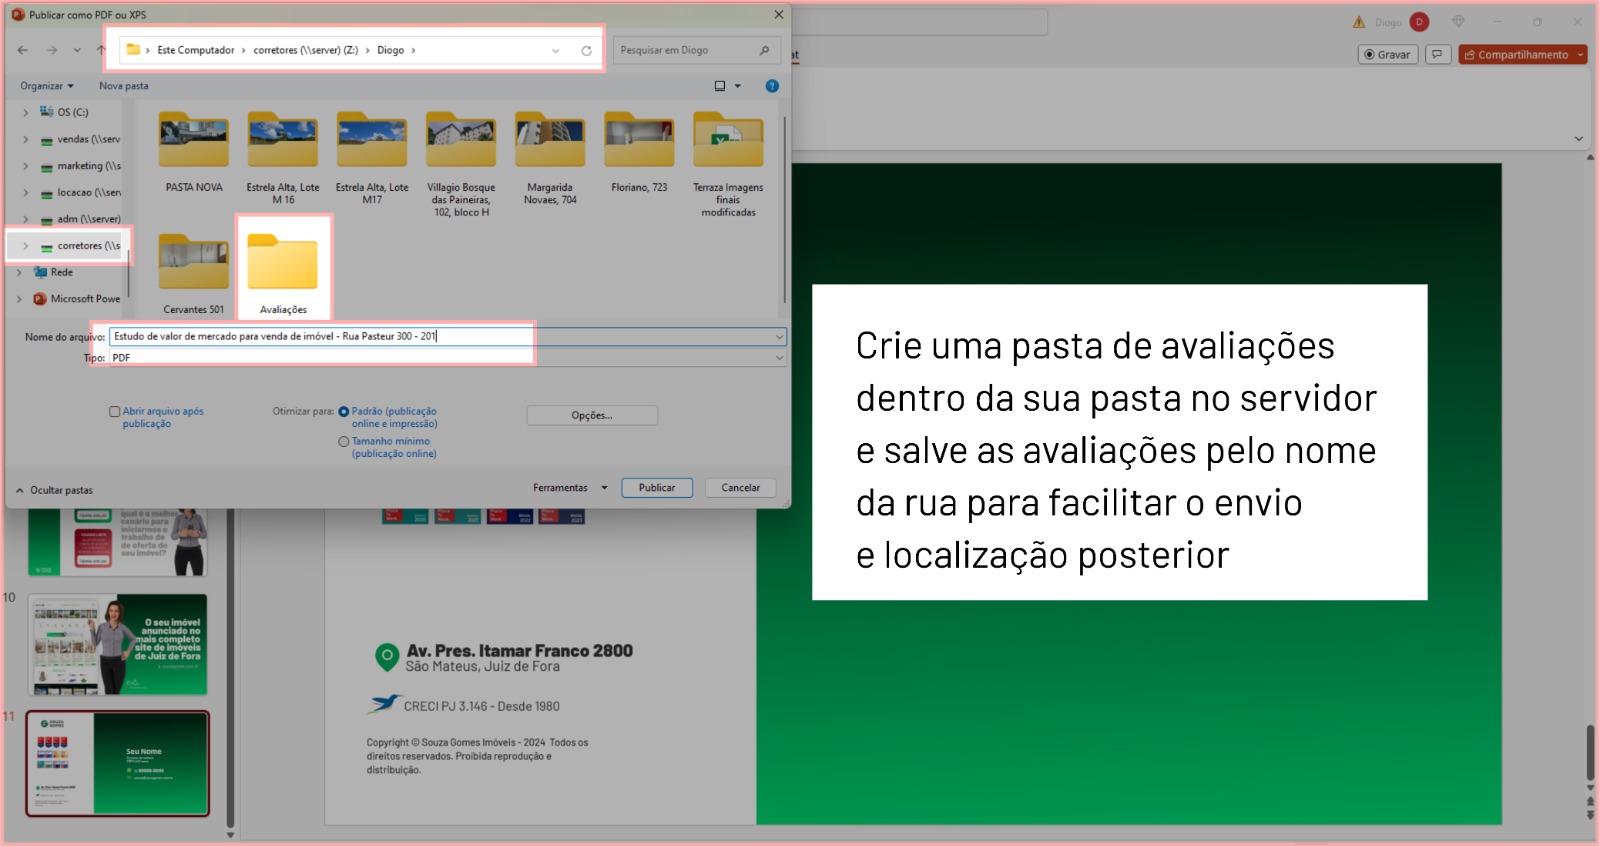
Task: Refresh the current folder listing
Action: [x=586, y=51]
